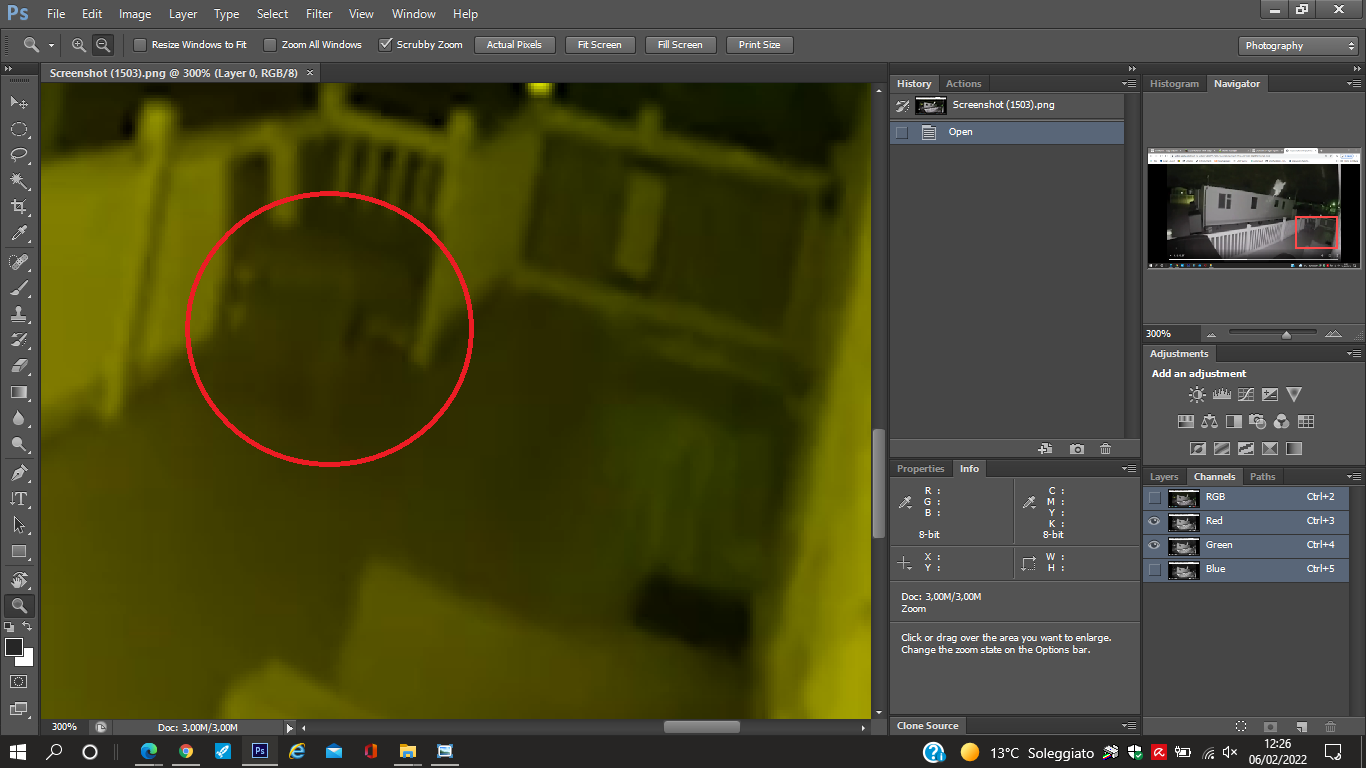Screen dimensions: 1366x768
Task: Click the Brightness/Contrast adjustment icon
Action: [1197, 395]
